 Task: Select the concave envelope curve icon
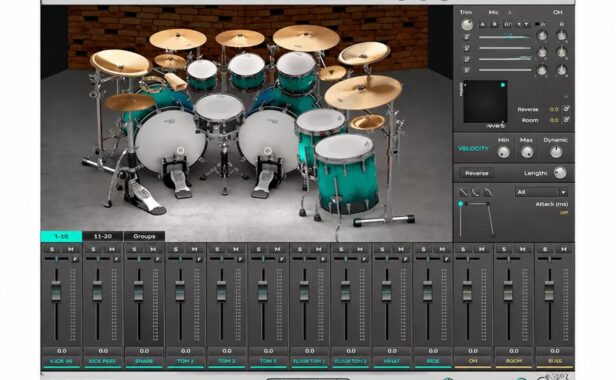click(476, 192)
